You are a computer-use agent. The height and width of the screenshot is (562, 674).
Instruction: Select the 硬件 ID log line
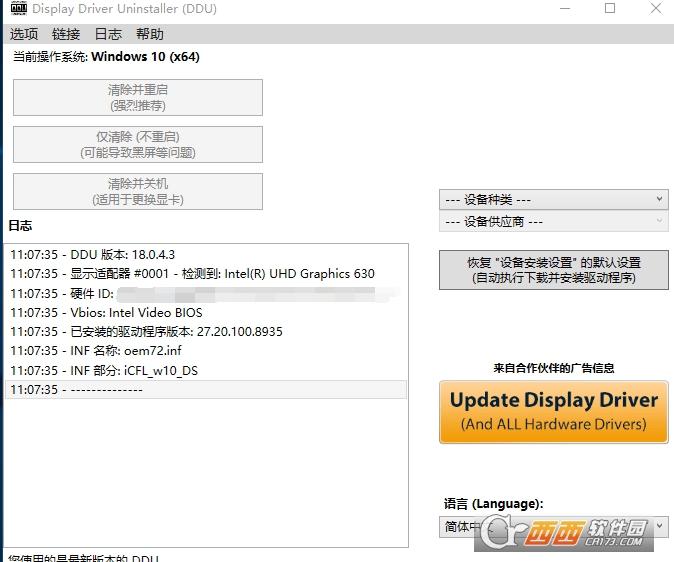pyautogui.click(x=205, y=294)
